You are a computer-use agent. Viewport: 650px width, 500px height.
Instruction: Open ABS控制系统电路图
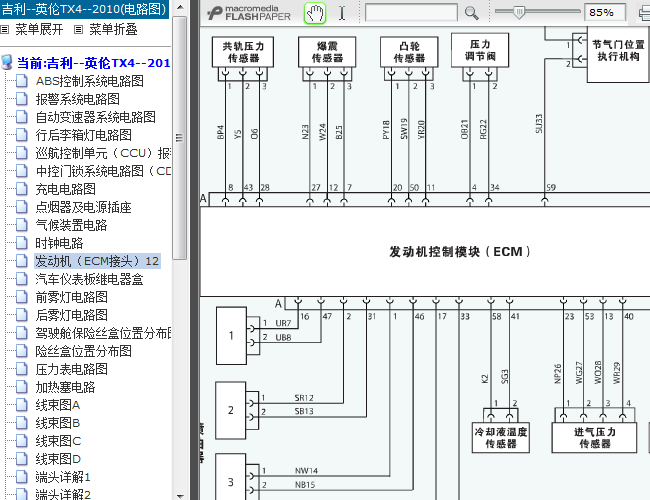click(90, 81)
